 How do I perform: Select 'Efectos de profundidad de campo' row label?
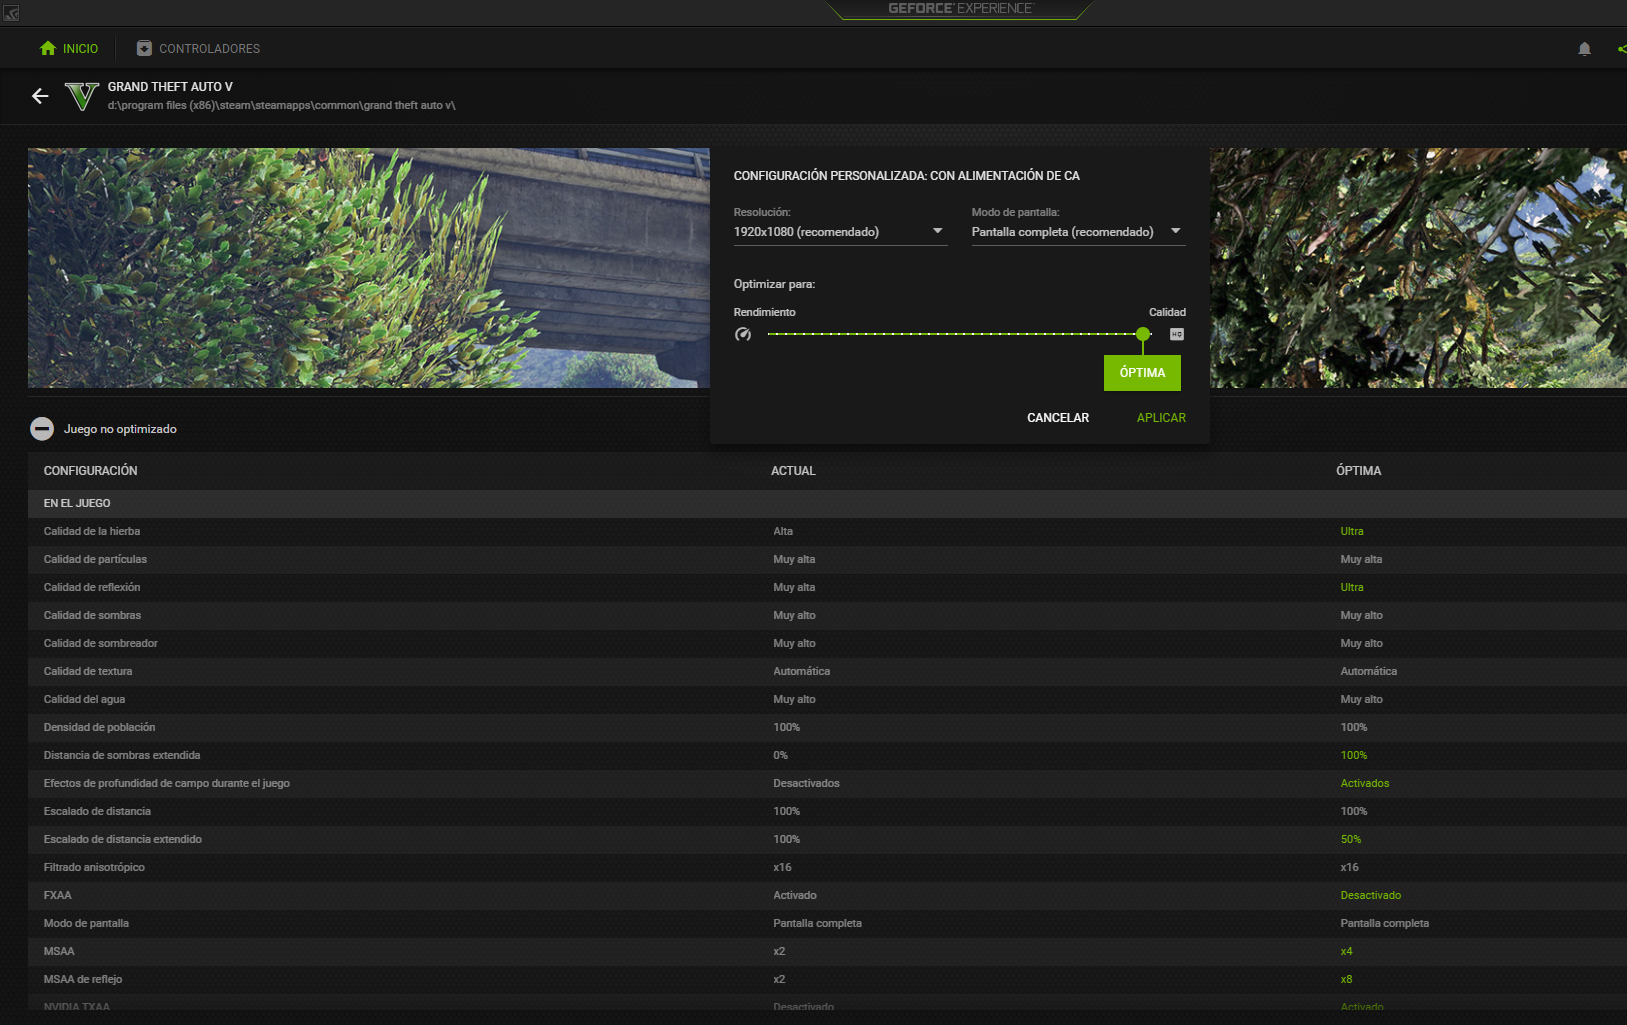(167, 783)
